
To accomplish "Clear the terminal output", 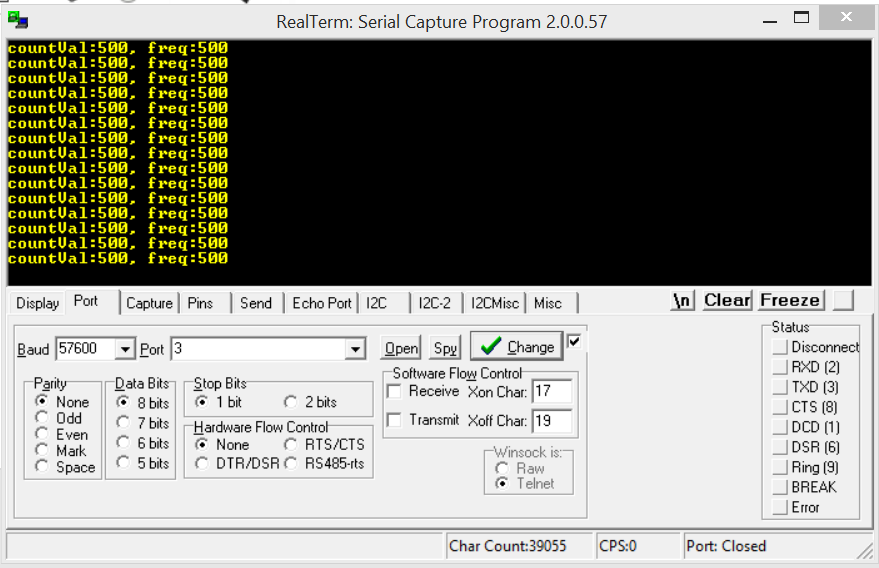I will coord(727,301).
